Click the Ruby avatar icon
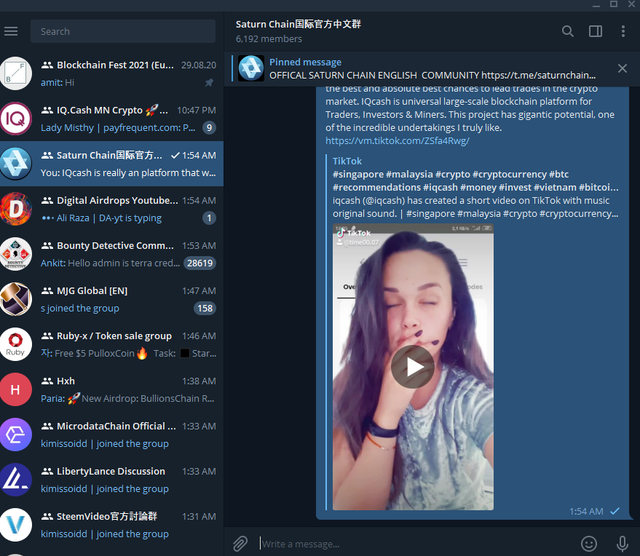The image size is (640, 556). click(16, 344)
